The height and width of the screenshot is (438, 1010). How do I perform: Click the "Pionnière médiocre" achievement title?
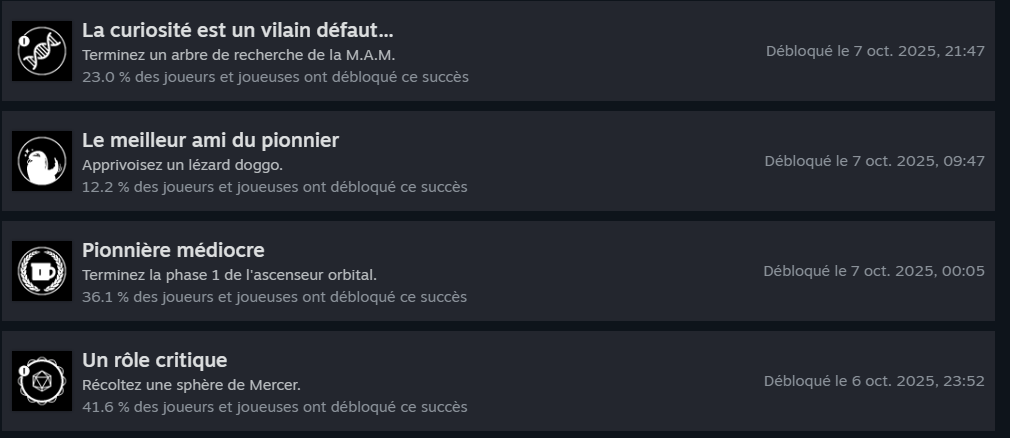pos(173,250)
